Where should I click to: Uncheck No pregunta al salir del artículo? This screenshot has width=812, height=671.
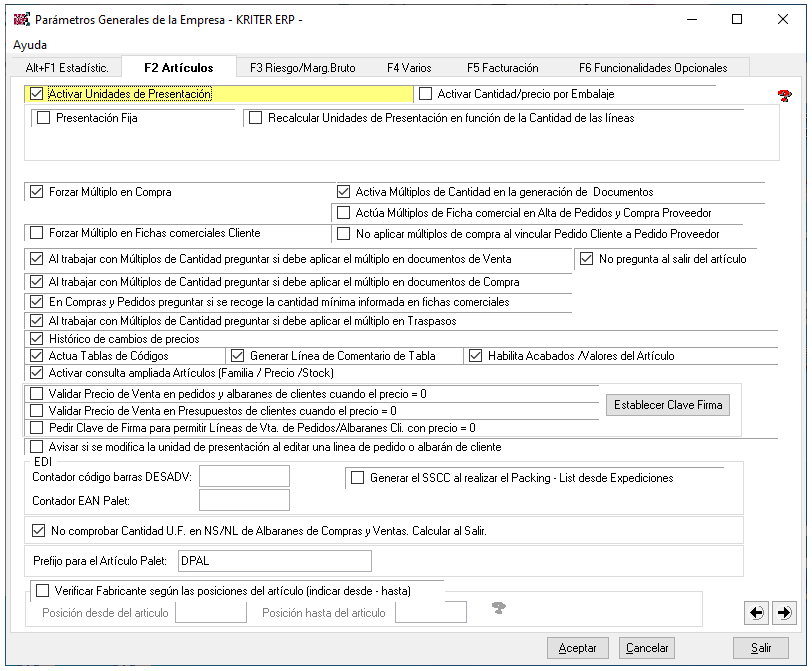click(586, 259)
